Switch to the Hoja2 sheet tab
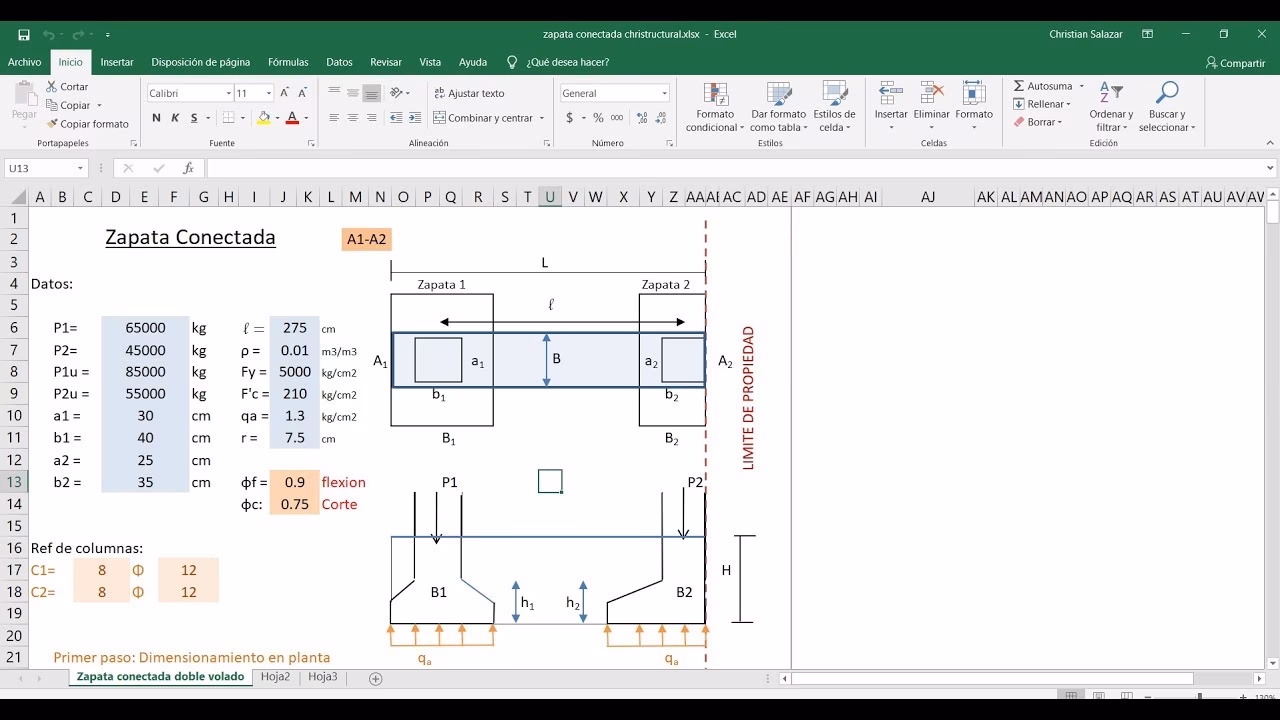This screenshot has width=1280, height=720. tap(275, 677)
